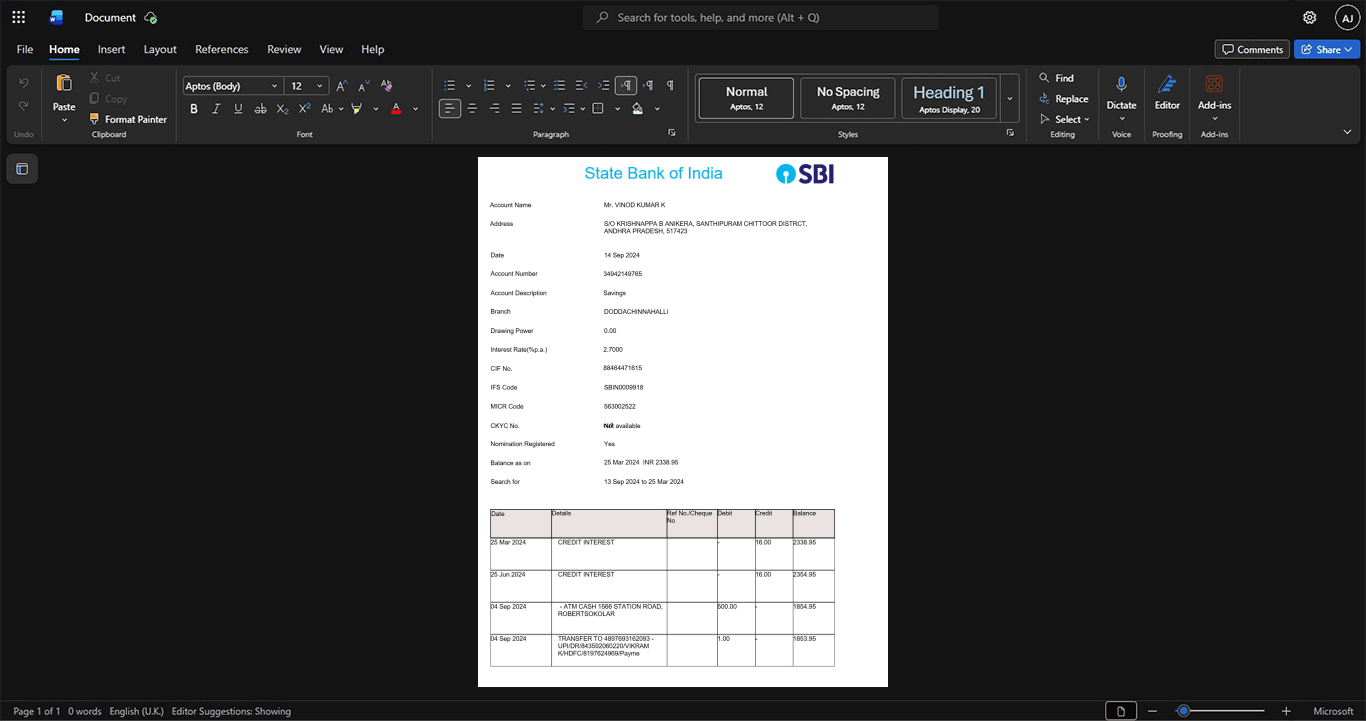Click the checklist icon
This screenshot has height=721, width=1366.
coord(559,86)
